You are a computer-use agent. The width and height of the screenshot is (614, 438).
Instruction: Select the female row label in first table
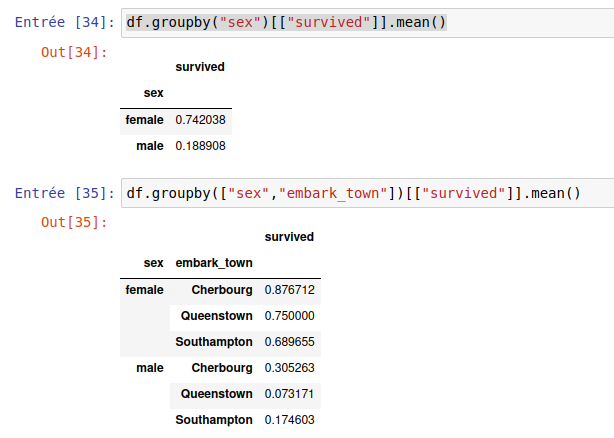145,120
